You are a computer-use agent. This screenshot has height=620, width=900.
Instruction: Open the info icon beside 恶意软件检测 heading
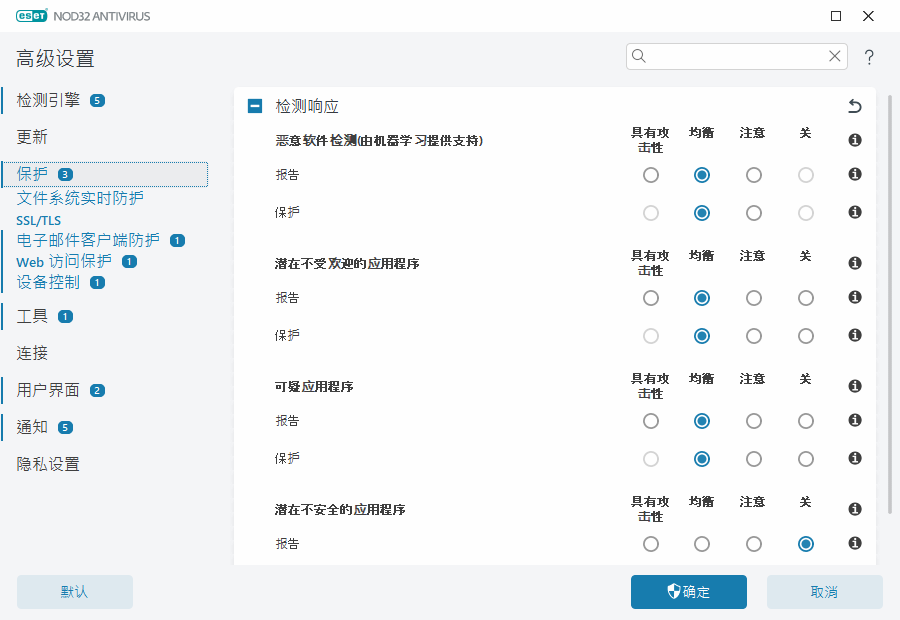pyautogui.click(x=854, y=140)
